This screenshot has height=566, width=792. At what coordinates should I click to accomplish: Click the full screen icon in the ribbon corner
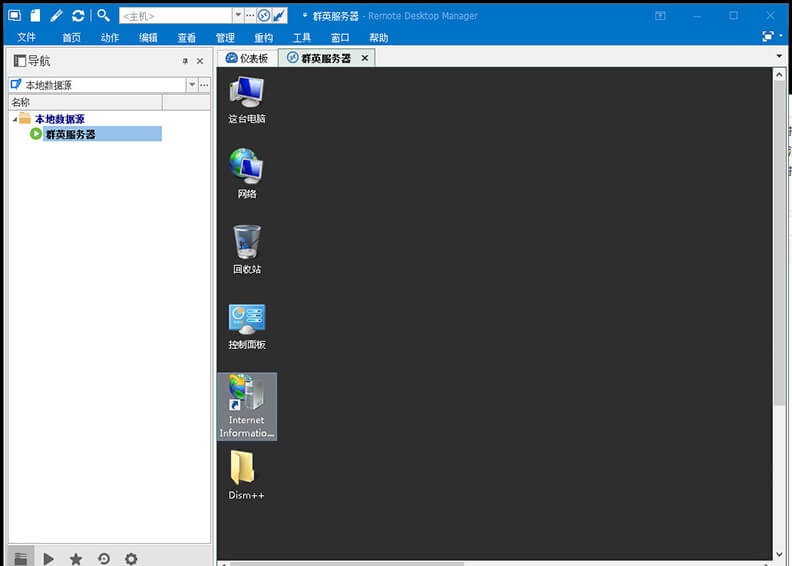[x=768, y=36]
